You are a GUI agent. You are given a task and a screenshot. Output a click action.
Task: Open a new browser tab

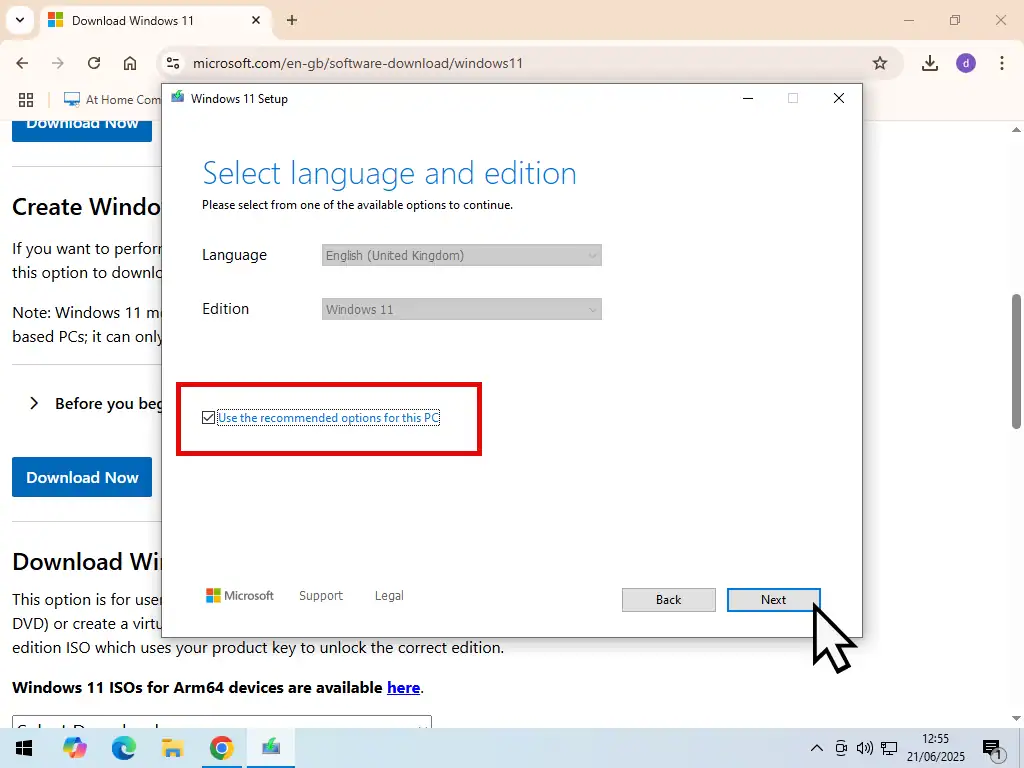pyautogui.click(x=292, y=20)
